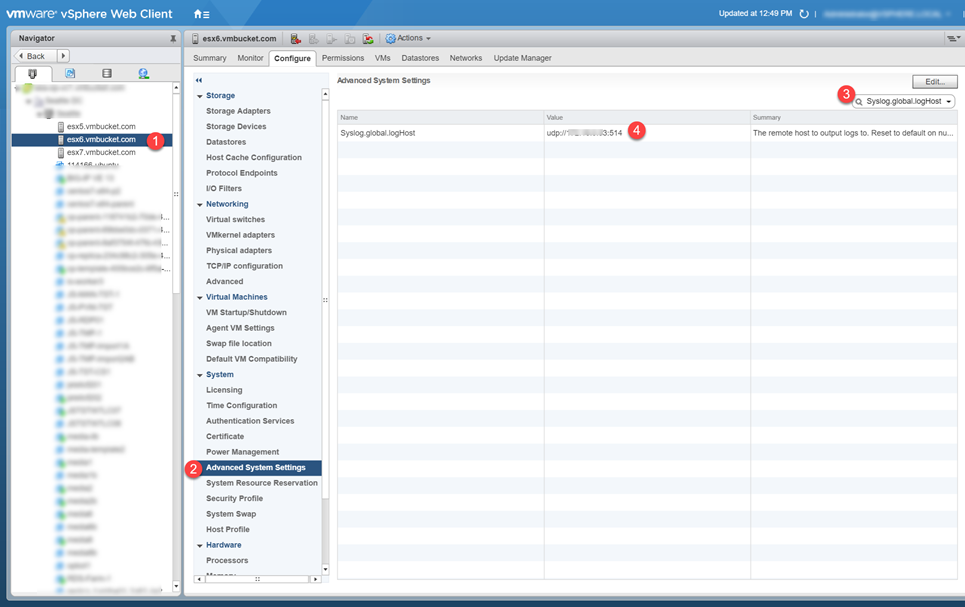Open Host Cache Configuration

click(254, 158)
